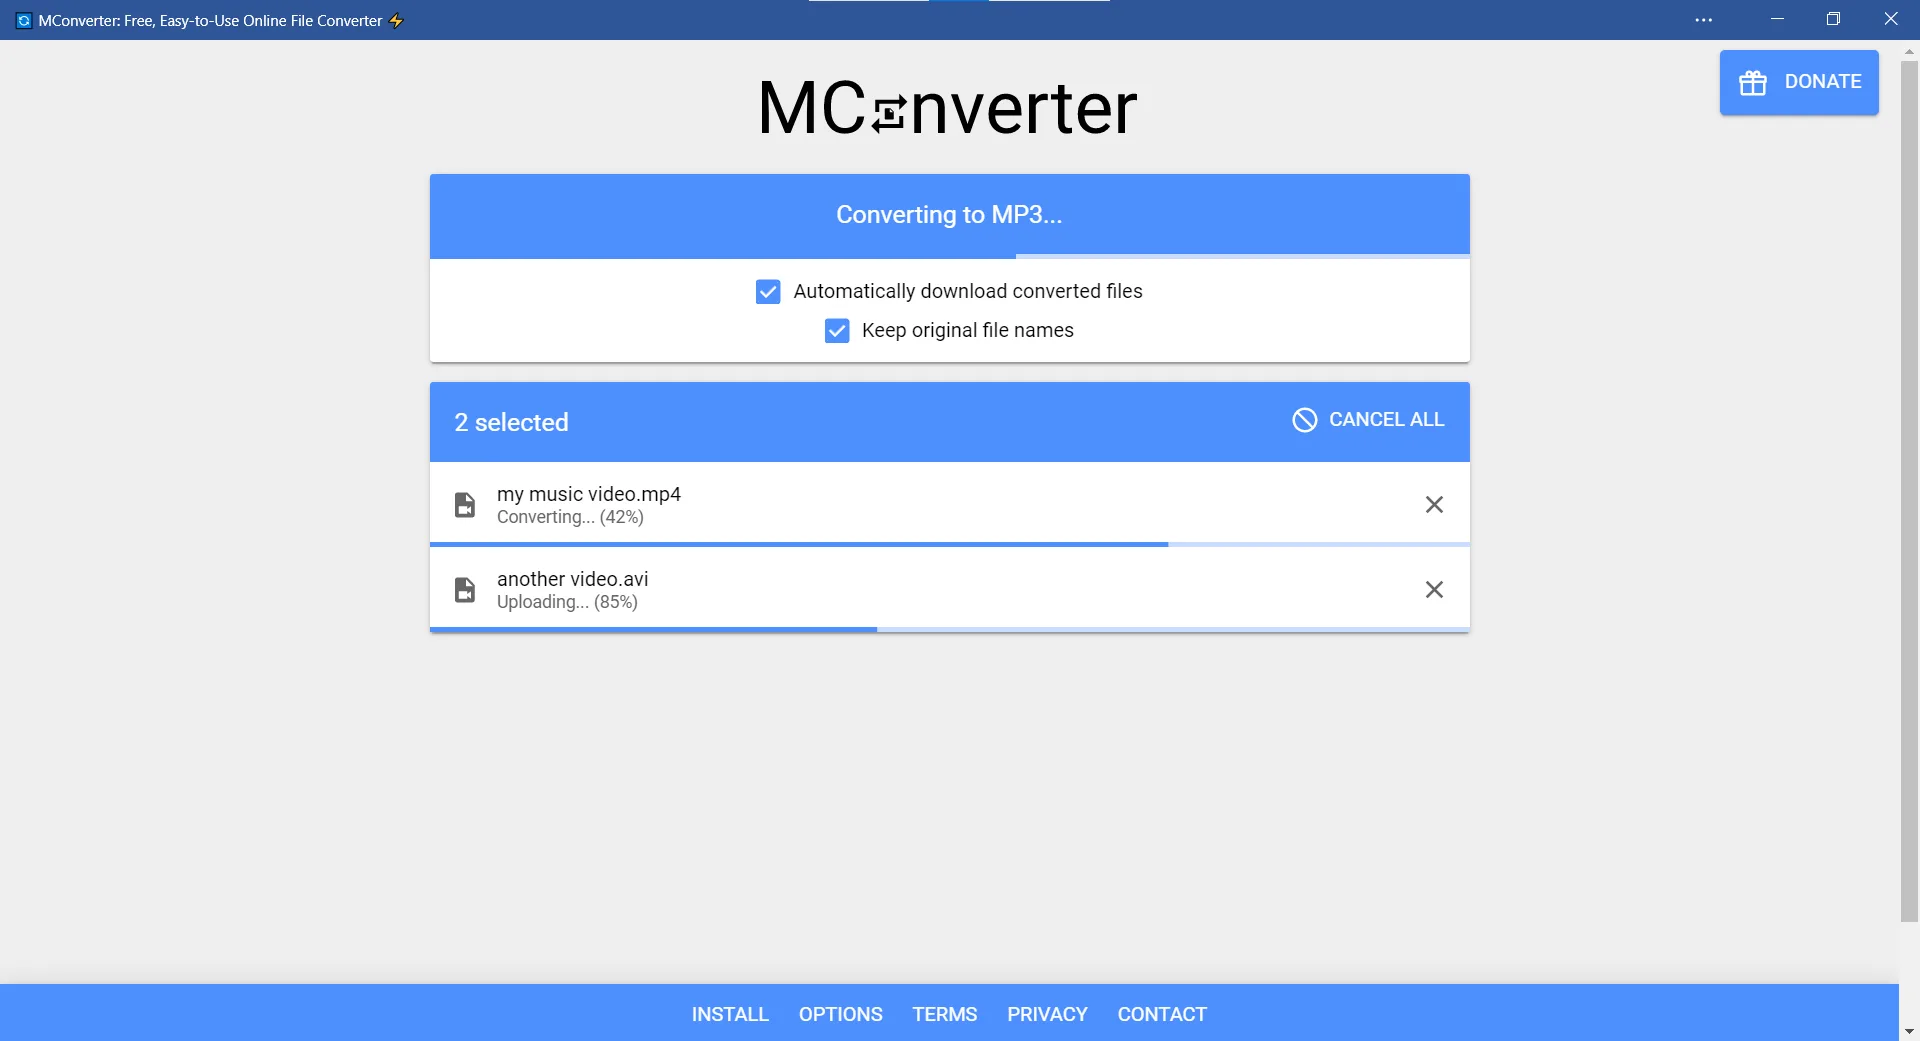Go to the Contact page
Viewport: 1920px width, 1041px height.
[1162, 1014]
